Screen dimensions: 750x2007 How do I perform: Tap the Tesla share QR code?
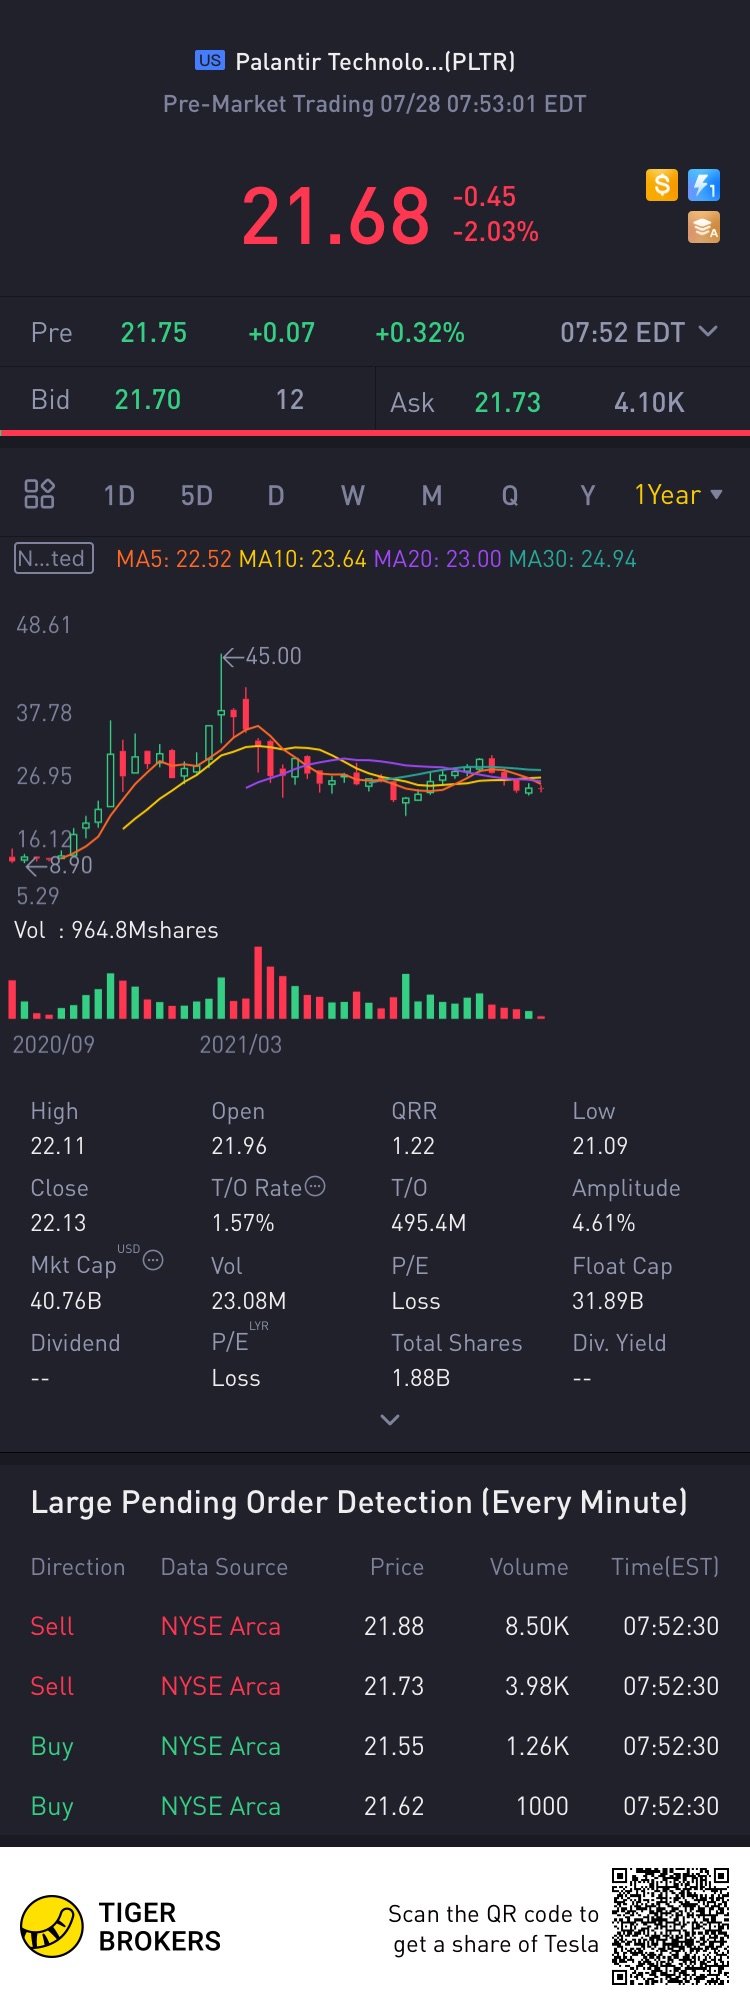pyautogui.click(x=671, y=1926)
